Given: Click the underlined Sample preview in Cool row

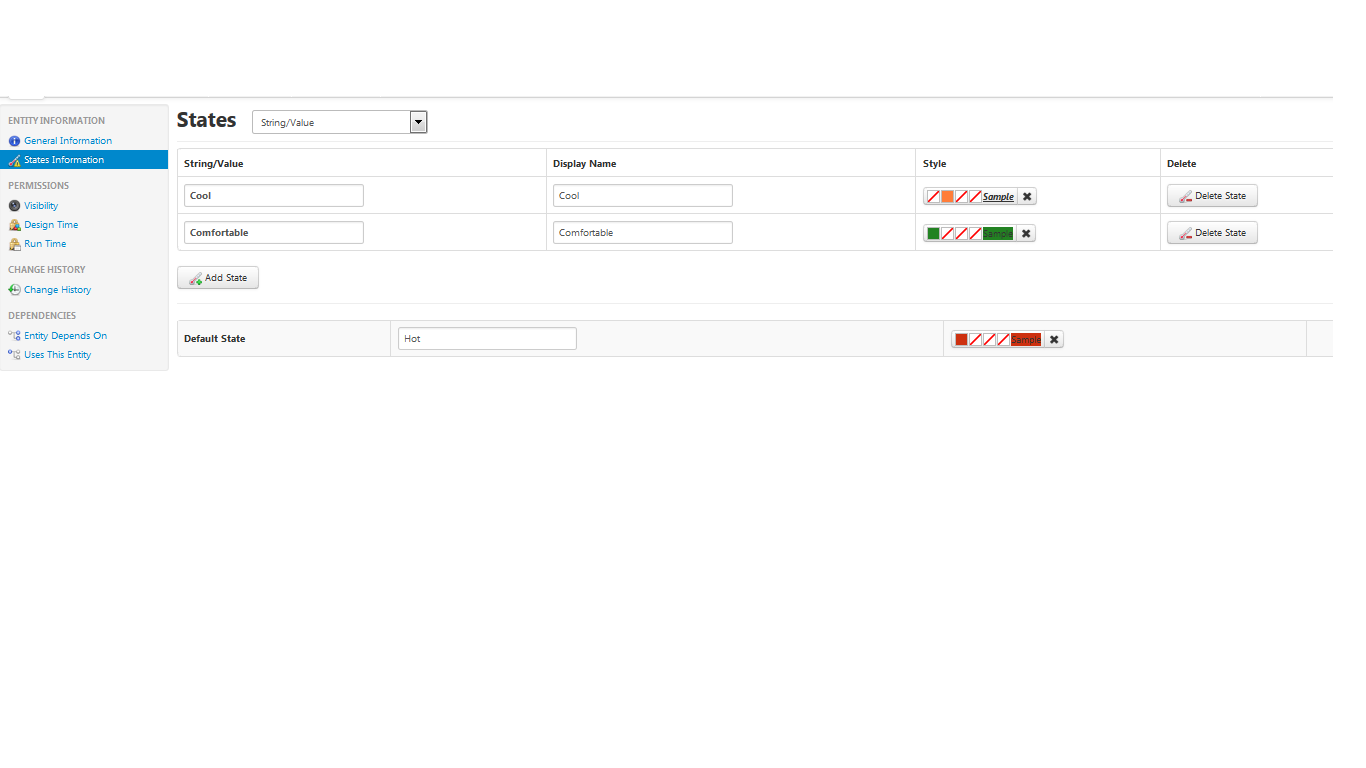Looking at the screenshot, I should click(x=998, y=197).
